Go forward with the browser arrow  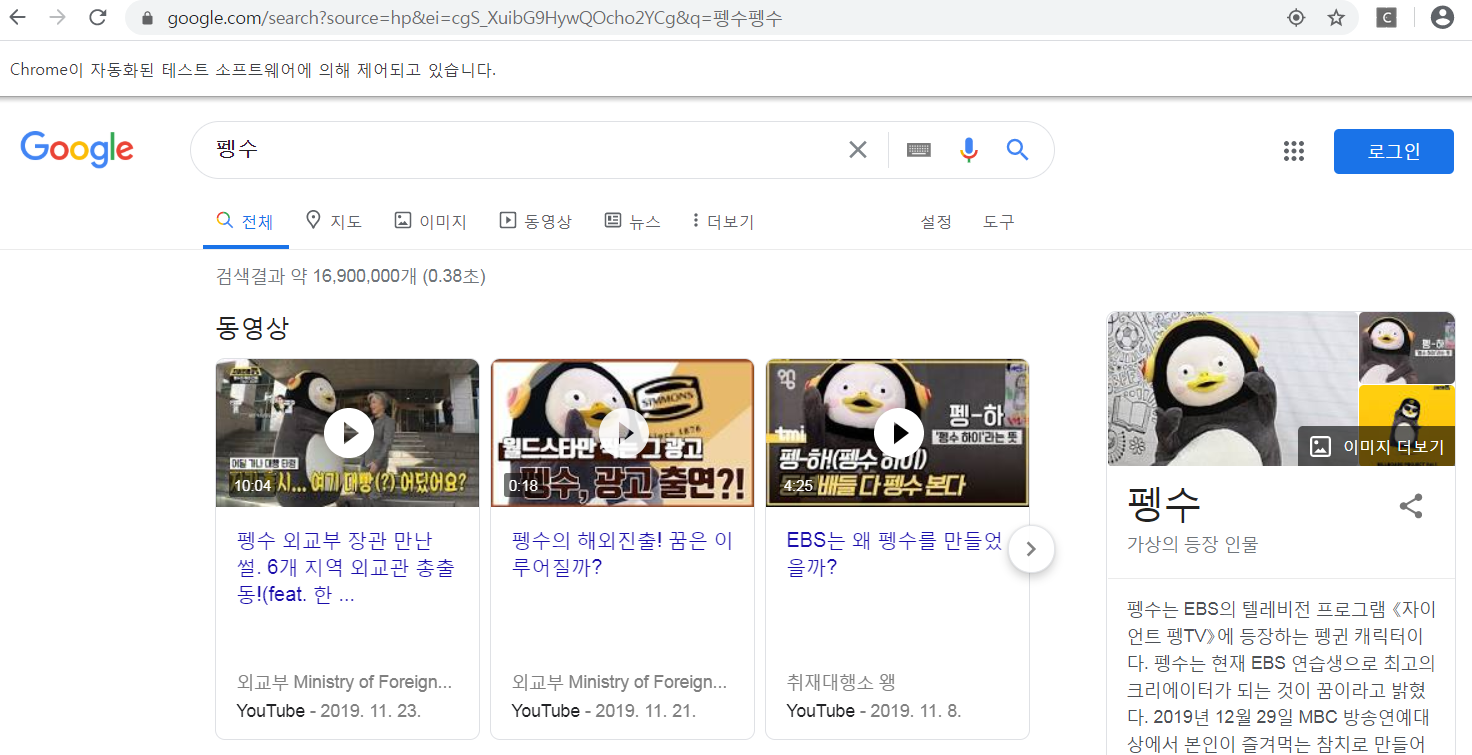tap(58, 17)
